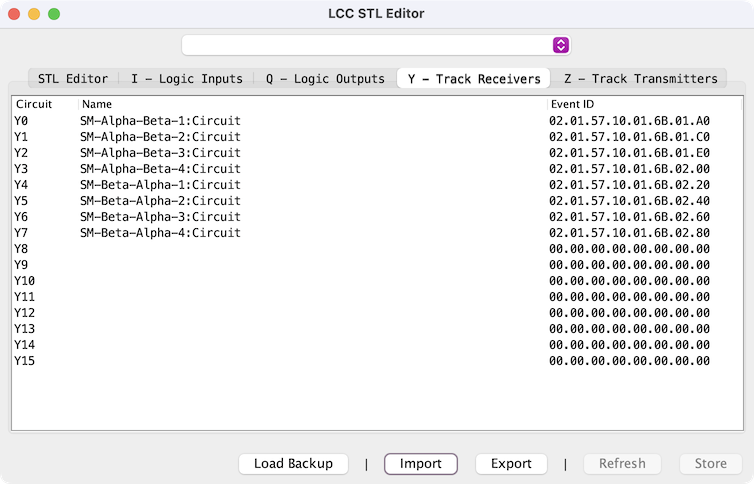Select the Y - Track Receivers tab
This screenshot has height=484, width=754.
(474, 78)
